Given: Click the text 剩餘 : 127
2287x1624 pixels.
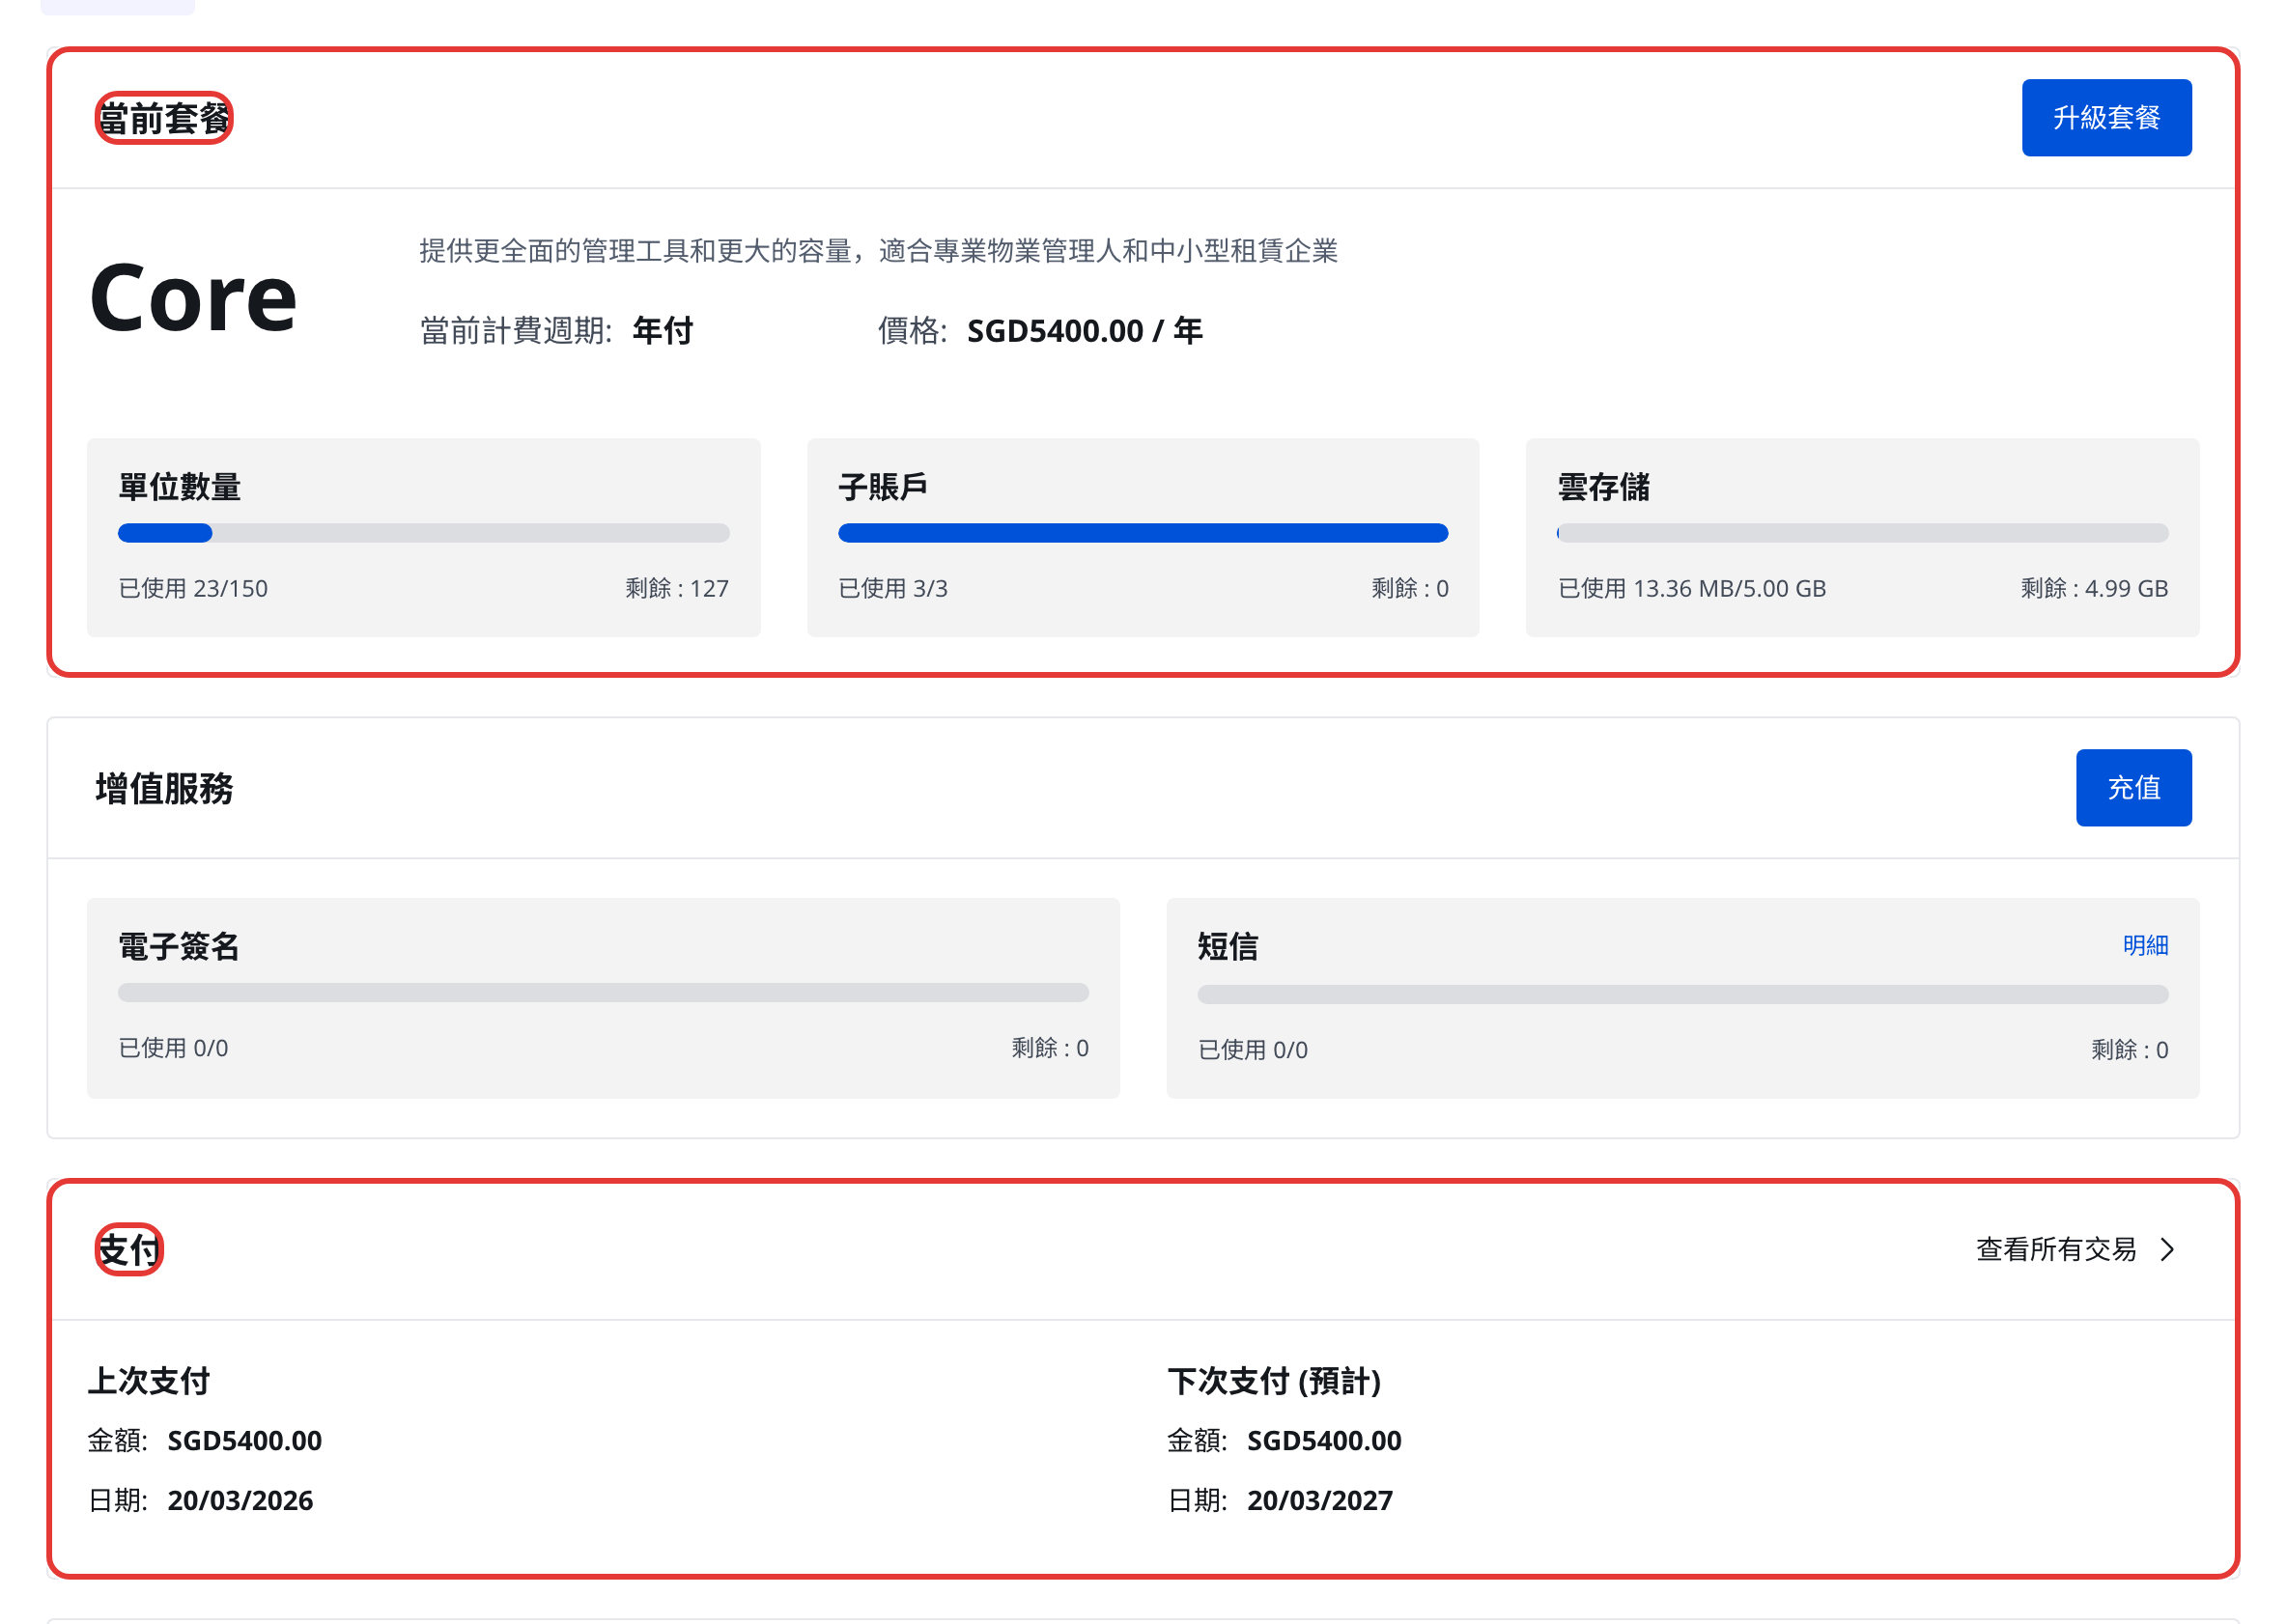Looking at the screenshot, I should click(677, 588).
